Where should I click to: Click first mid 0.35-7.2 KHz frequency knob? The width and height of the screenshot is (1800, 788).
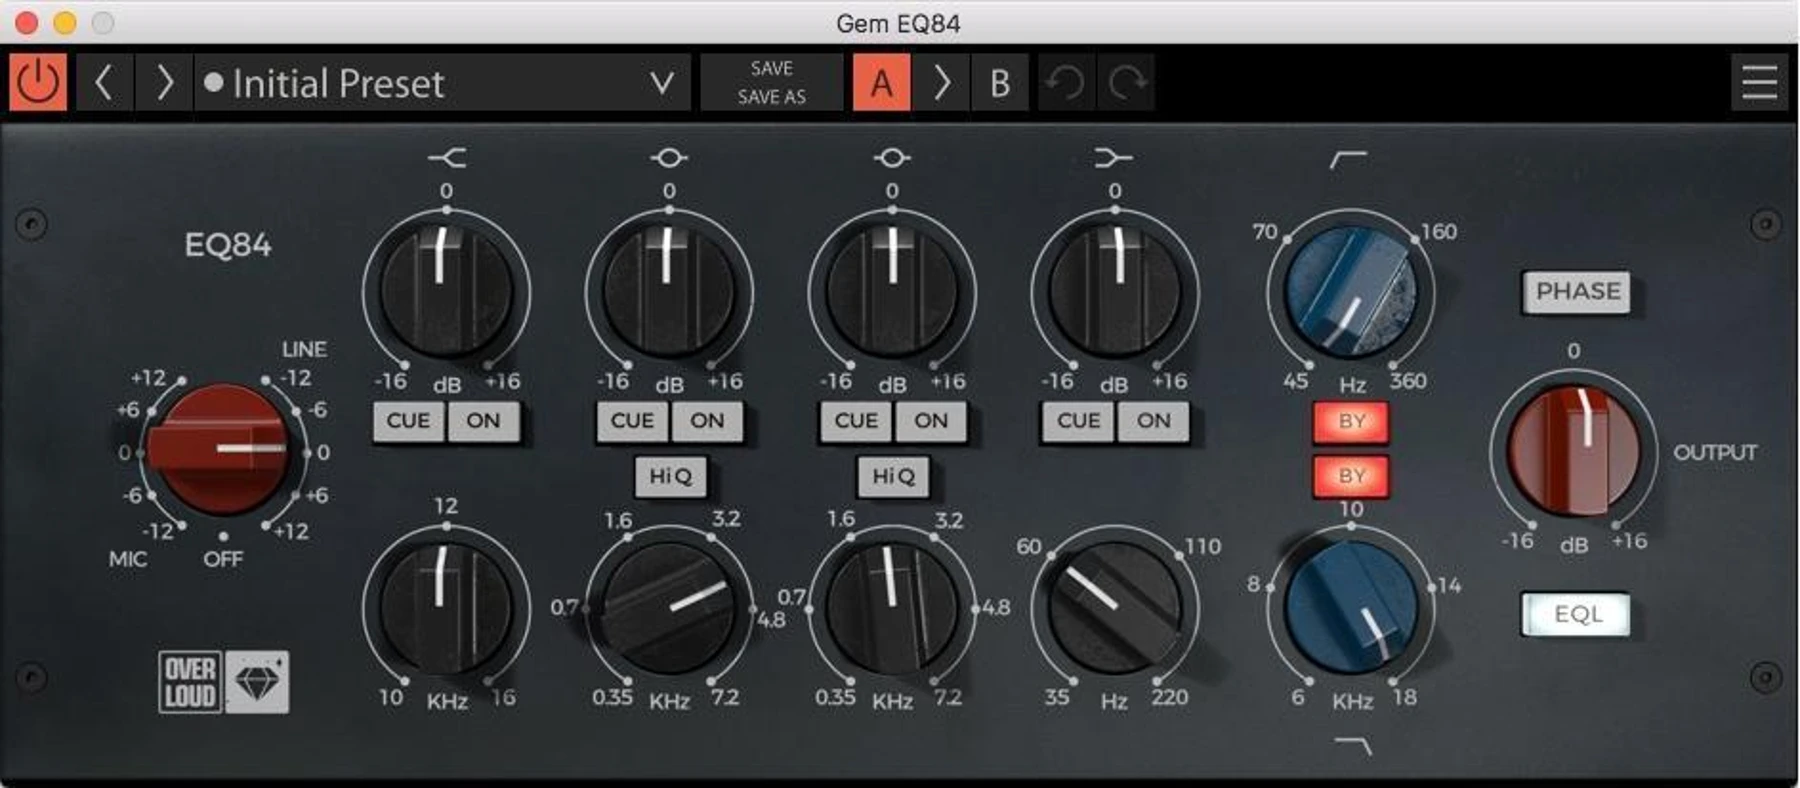pos(669,607)
